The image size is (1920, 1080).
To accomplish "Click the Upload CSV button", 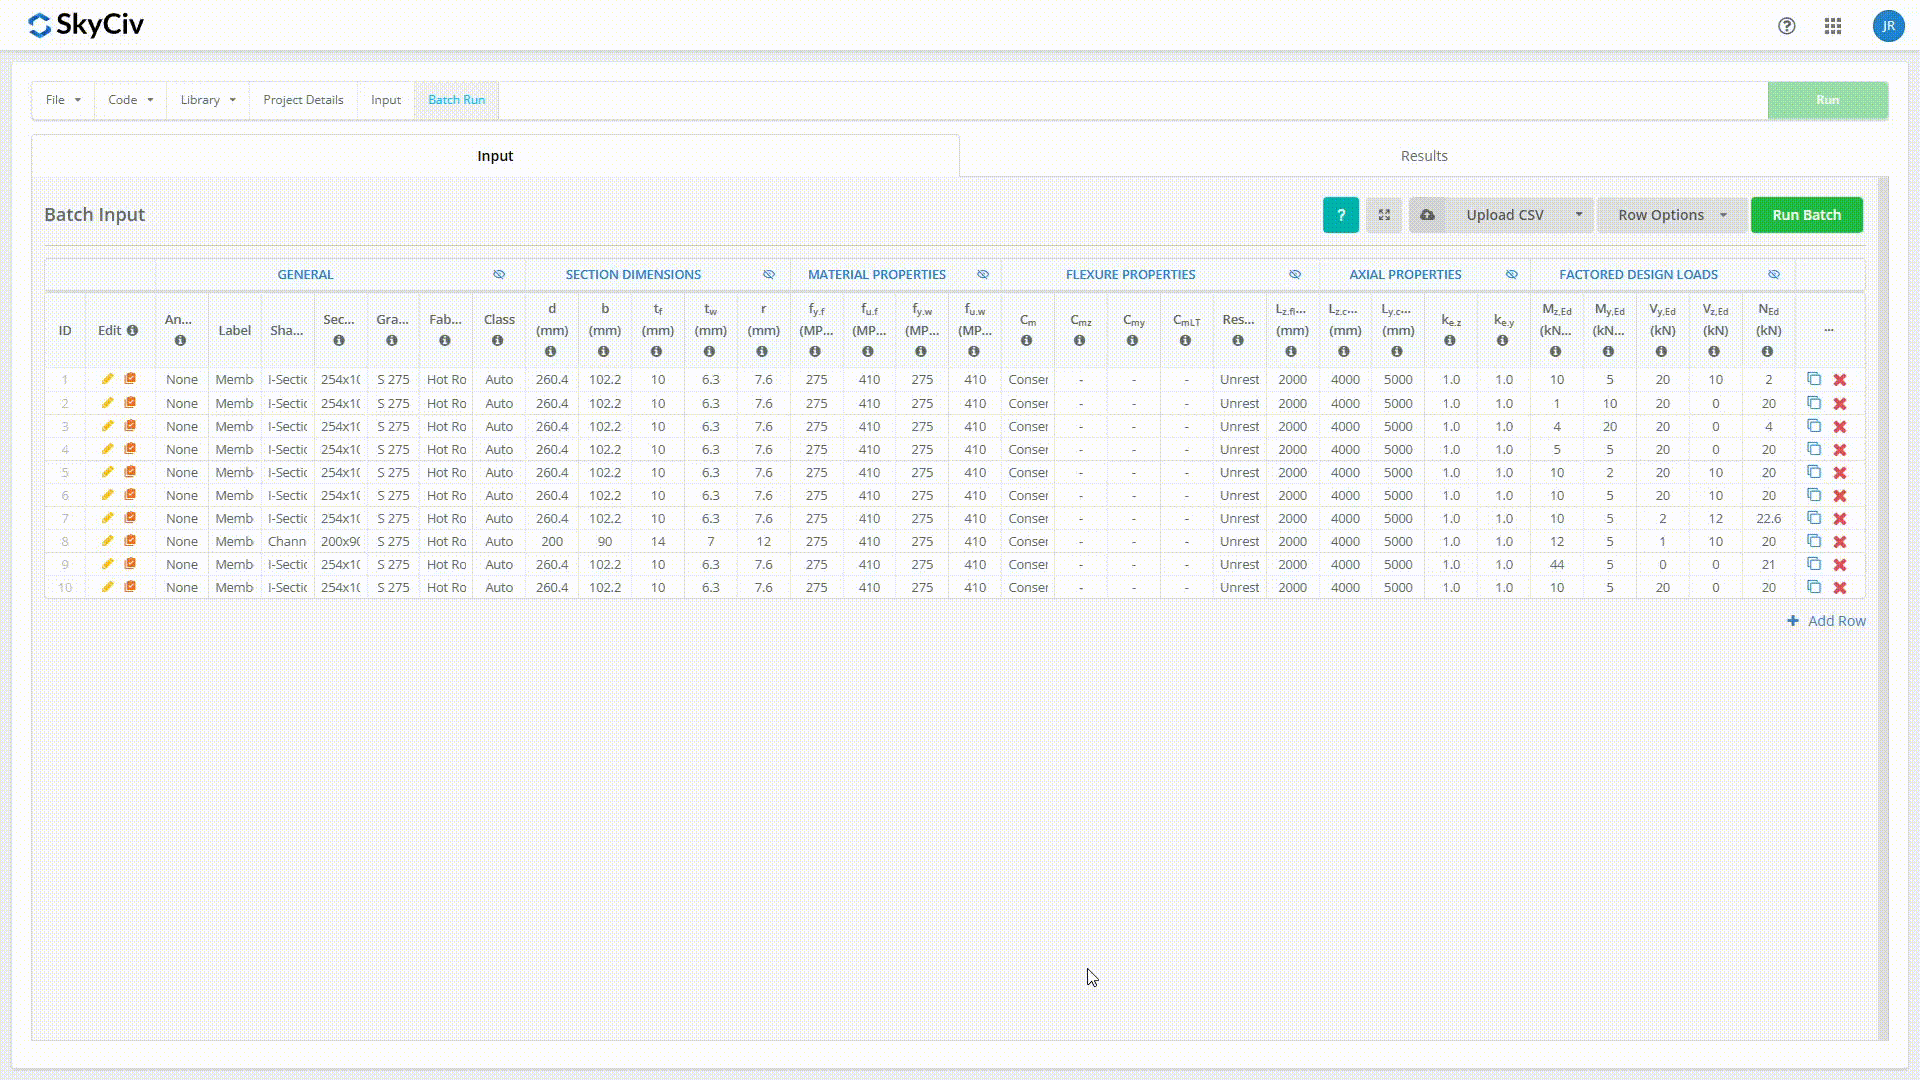I will (1505, 215).
